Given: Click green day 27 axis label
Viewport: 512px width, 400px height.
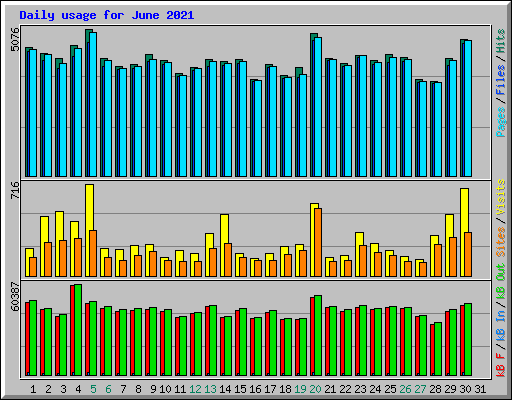Looking at the screenshot, I should [x=420, y=389].
